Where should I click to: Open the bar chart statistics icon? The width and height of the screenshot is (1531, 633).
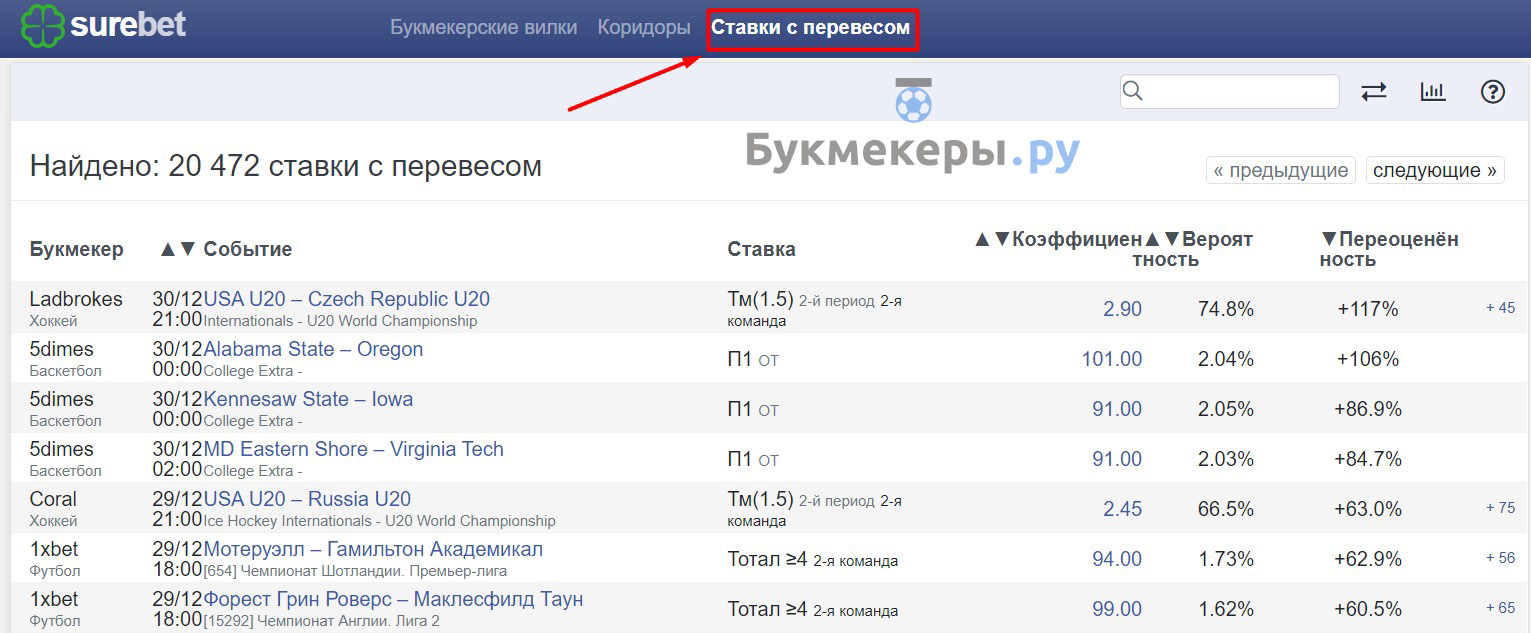coord(1433,92)
